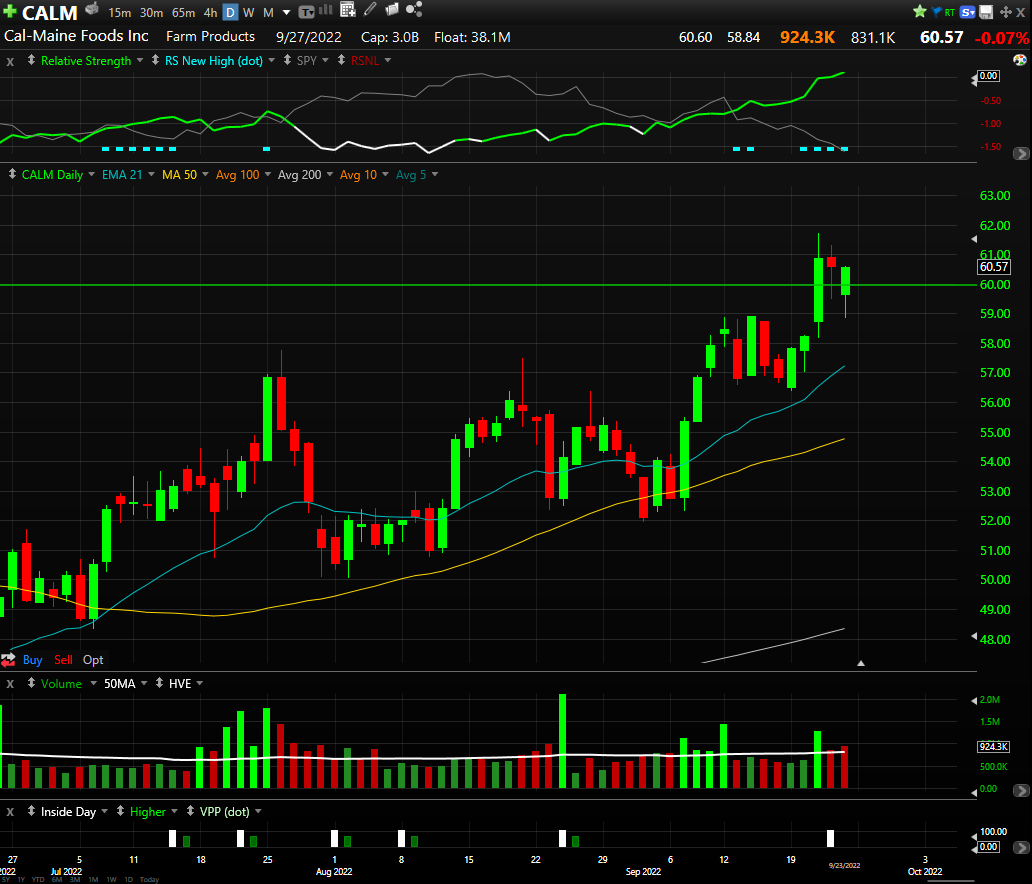Click the RS pane scroll-right button

point(1021,153)
